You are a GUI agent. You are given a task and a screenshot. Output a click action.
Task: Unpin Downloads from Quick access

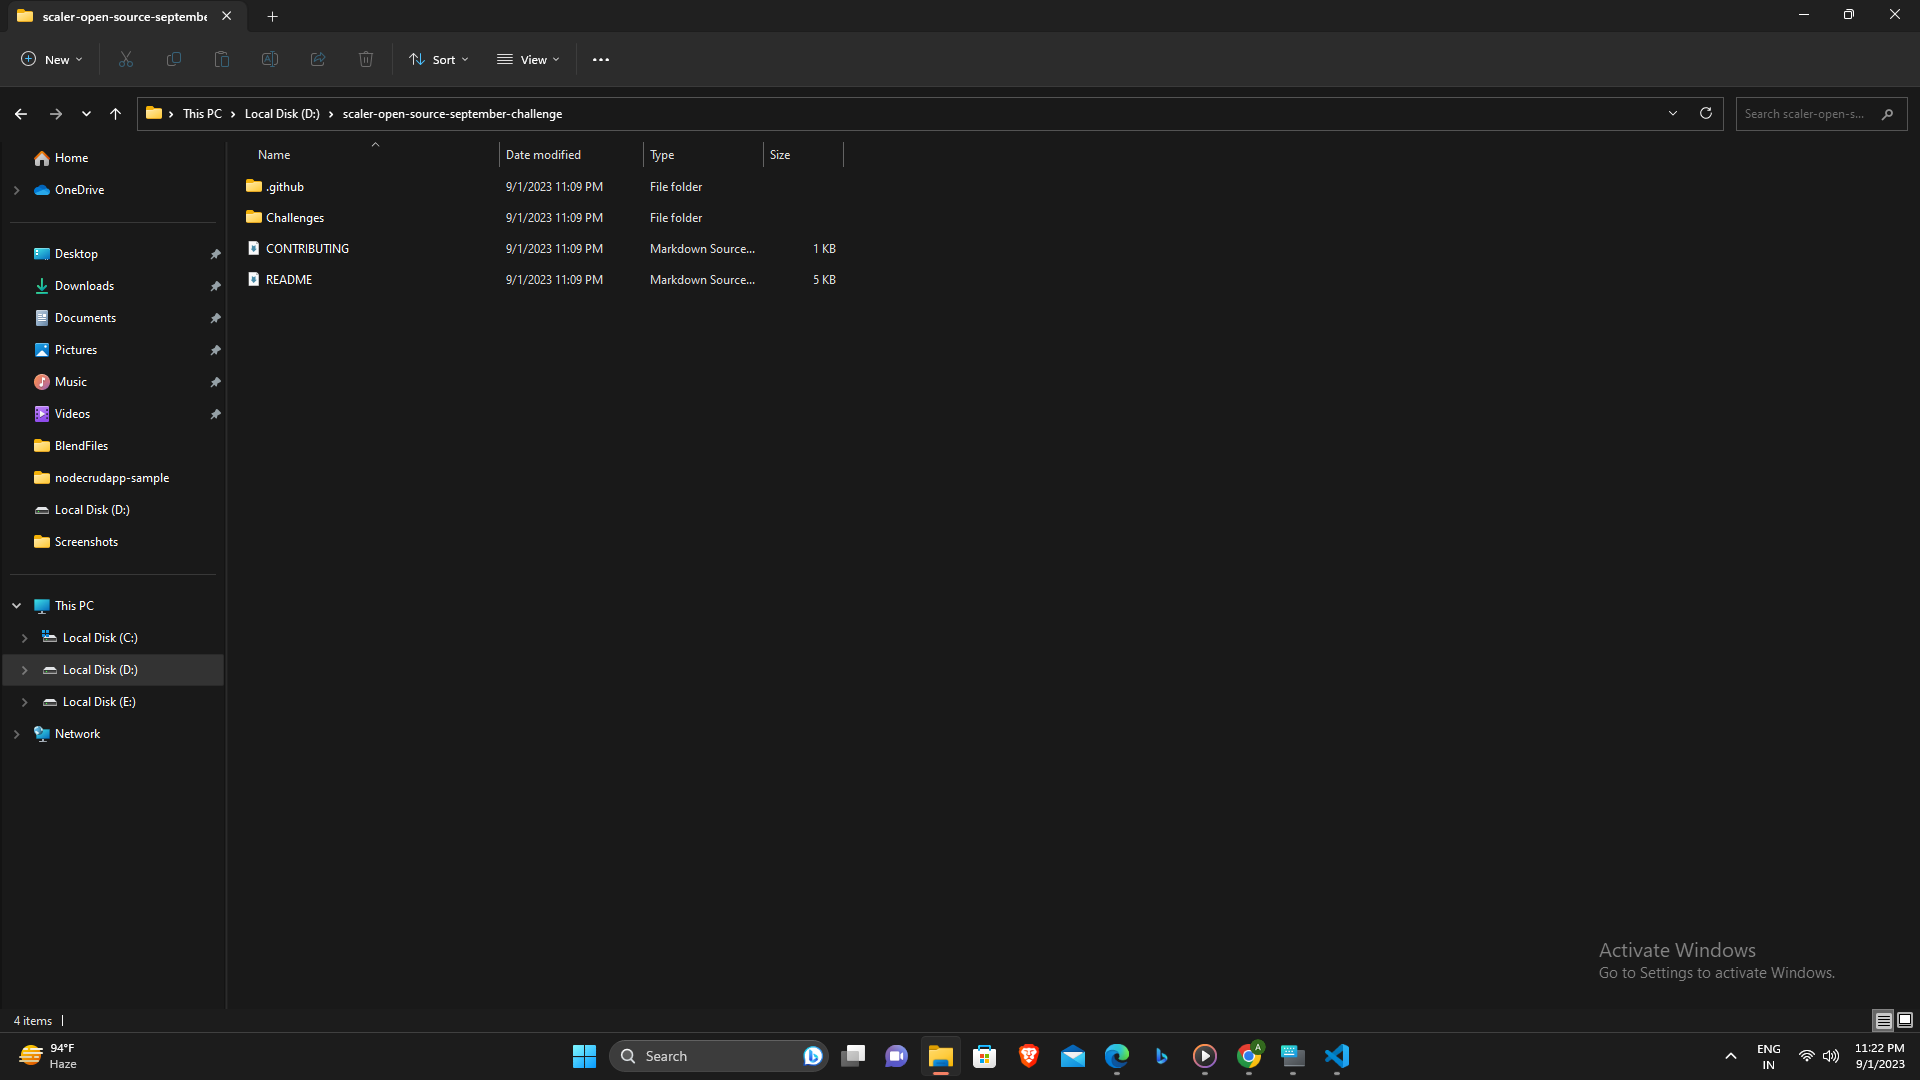215,286
